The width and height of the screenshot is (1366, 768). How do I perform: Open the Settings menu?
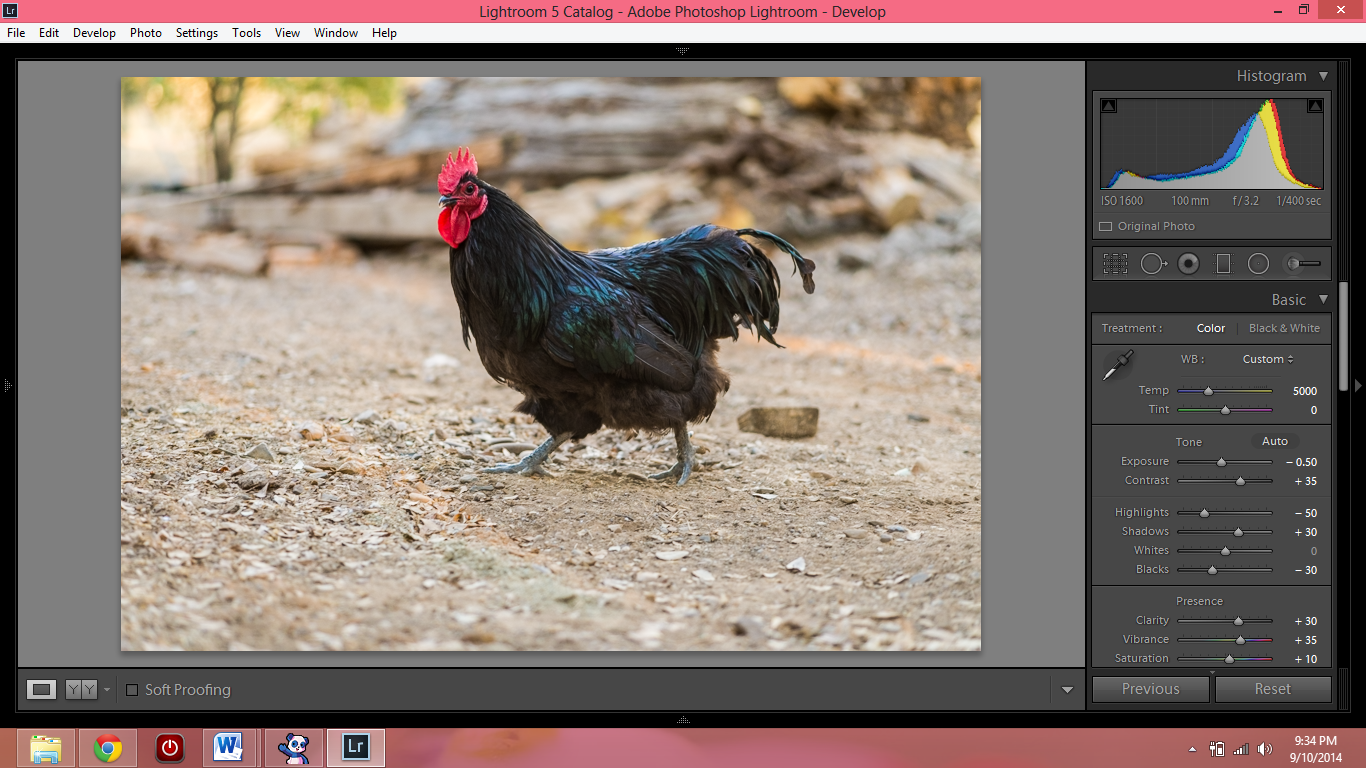click(x=197, y=33)
